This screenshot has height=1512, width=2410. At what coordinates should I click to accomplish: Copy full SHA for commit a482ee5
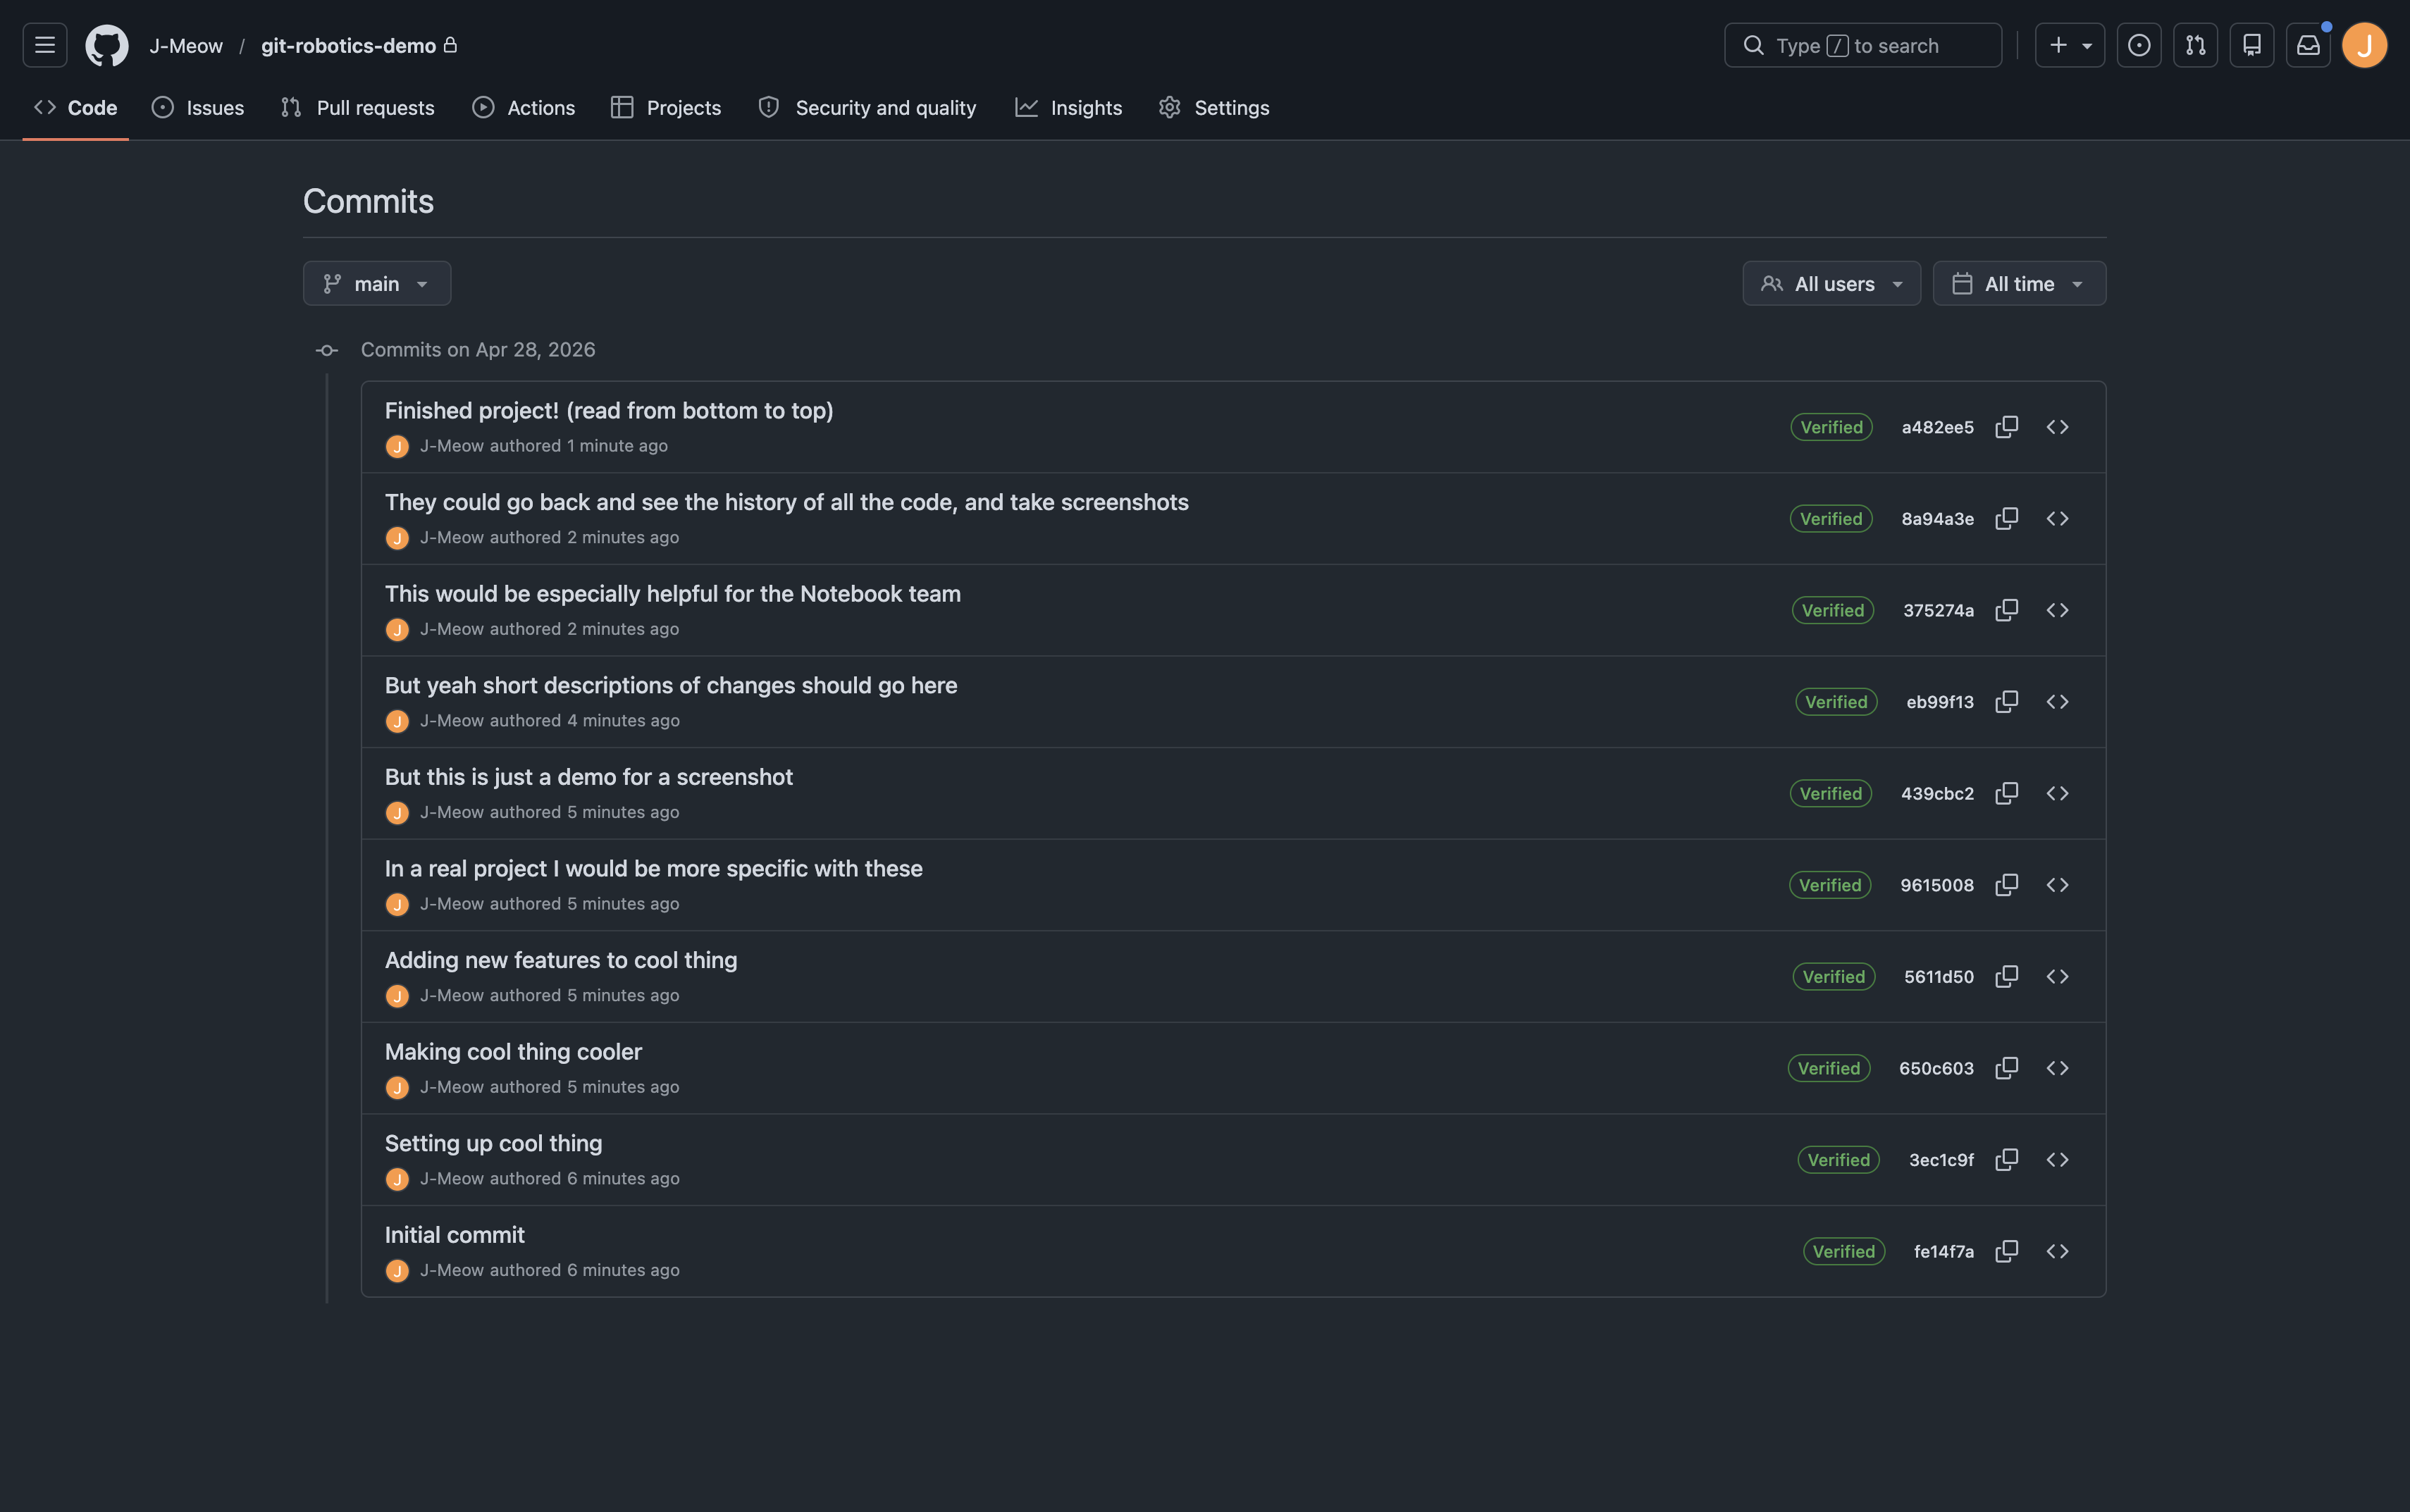pos(2006,427)
